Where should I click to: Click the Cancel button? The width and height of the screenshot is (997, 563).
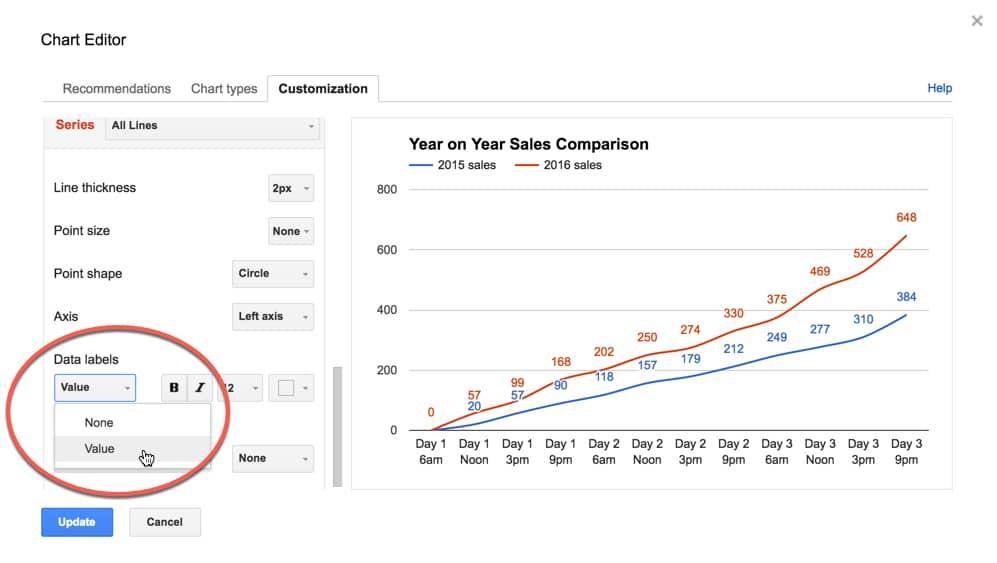coord(165,522)
